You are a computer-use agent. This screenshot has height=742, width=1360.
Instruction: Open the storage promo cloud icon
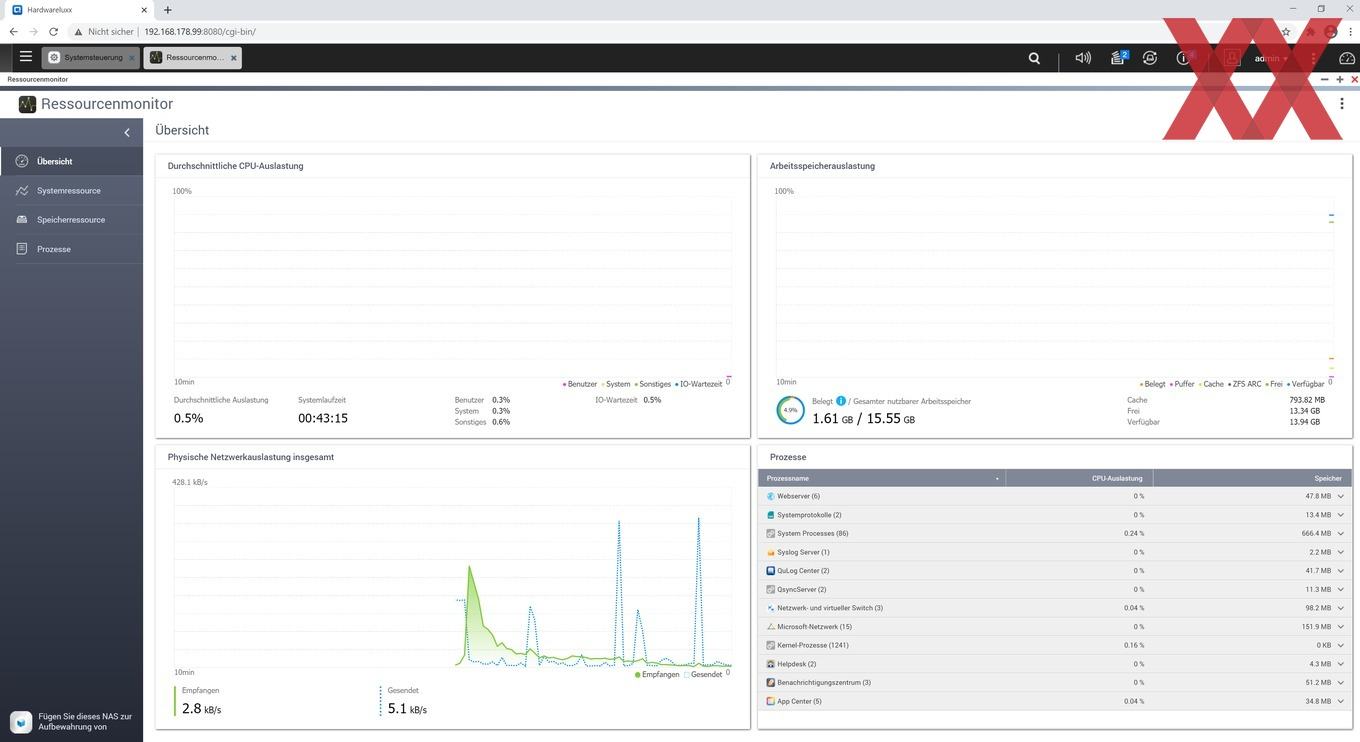[x=21, y=721]
